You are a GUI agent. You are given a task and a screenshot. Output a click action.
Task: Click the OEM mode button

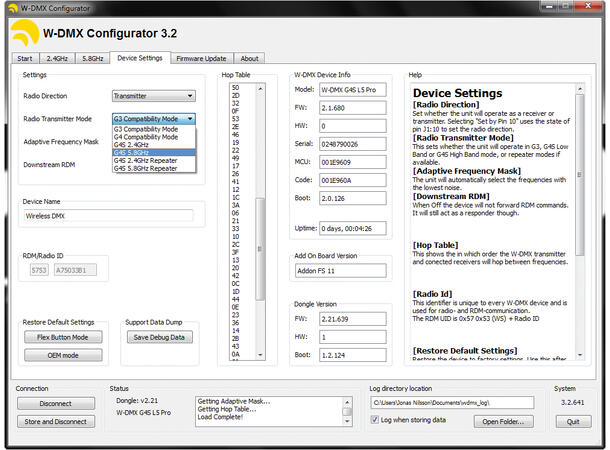click(63, 355)
